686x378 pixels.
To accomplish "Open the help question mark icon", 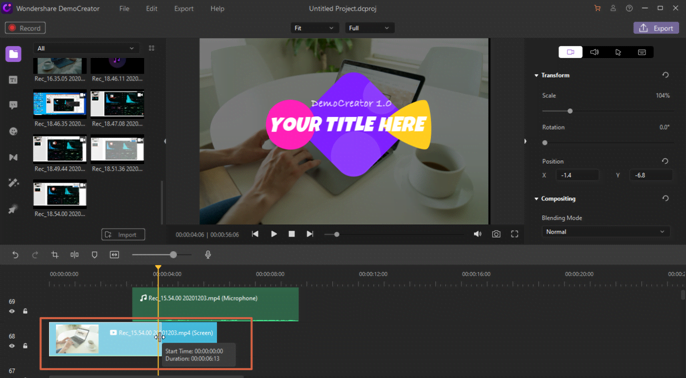I will [x=629, y=8].
